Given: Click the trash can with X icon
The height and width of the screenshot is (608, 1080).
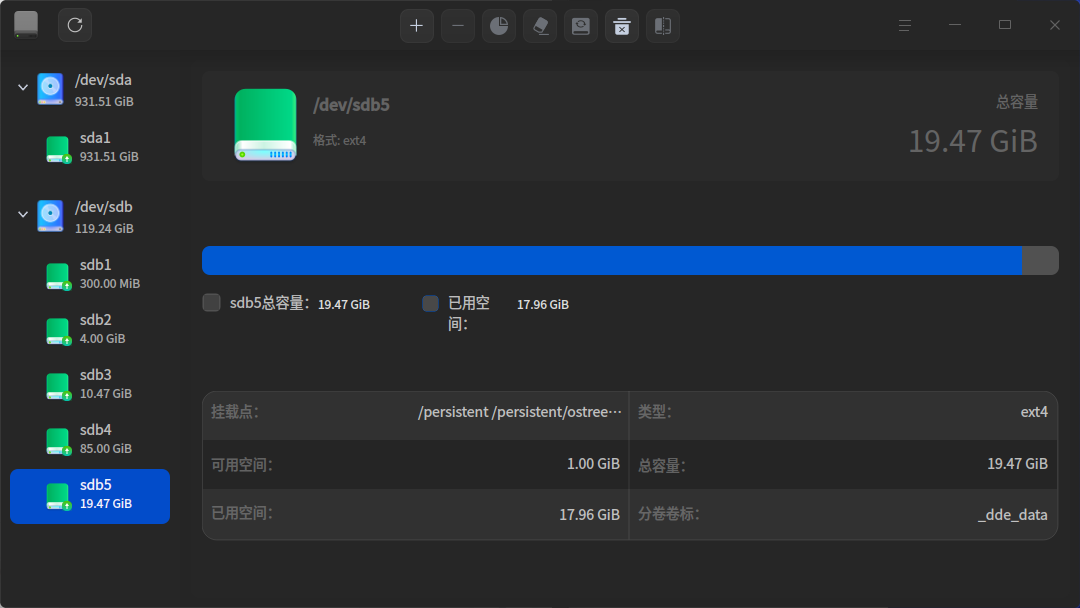Looking at the screenshot, I should 622,26.
